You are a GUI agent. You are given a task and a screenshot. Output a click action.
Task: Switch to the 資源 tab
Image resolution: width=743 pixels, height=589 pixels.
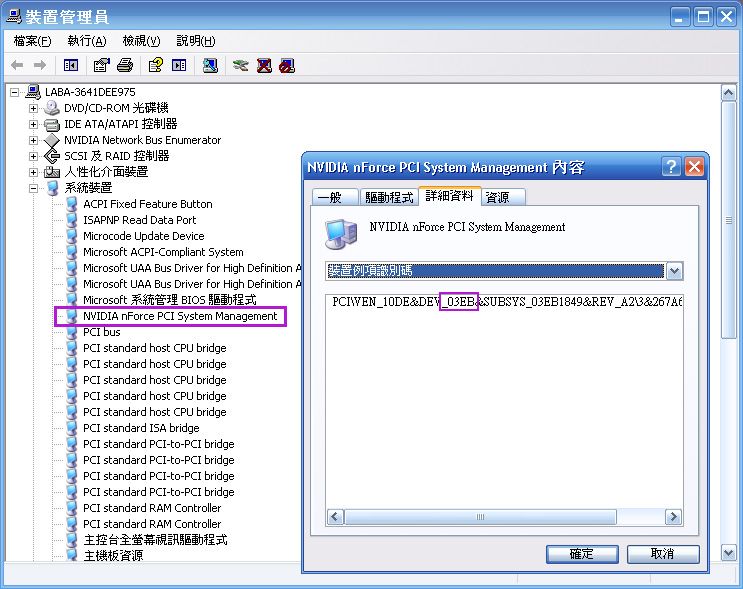503,197
